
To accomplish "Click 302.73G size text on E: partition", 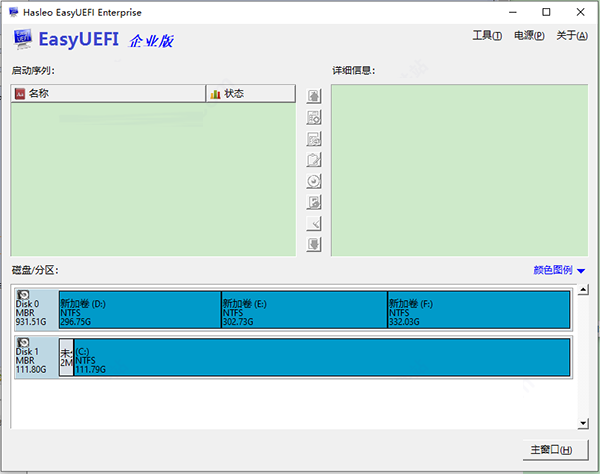I will point(238,322).
